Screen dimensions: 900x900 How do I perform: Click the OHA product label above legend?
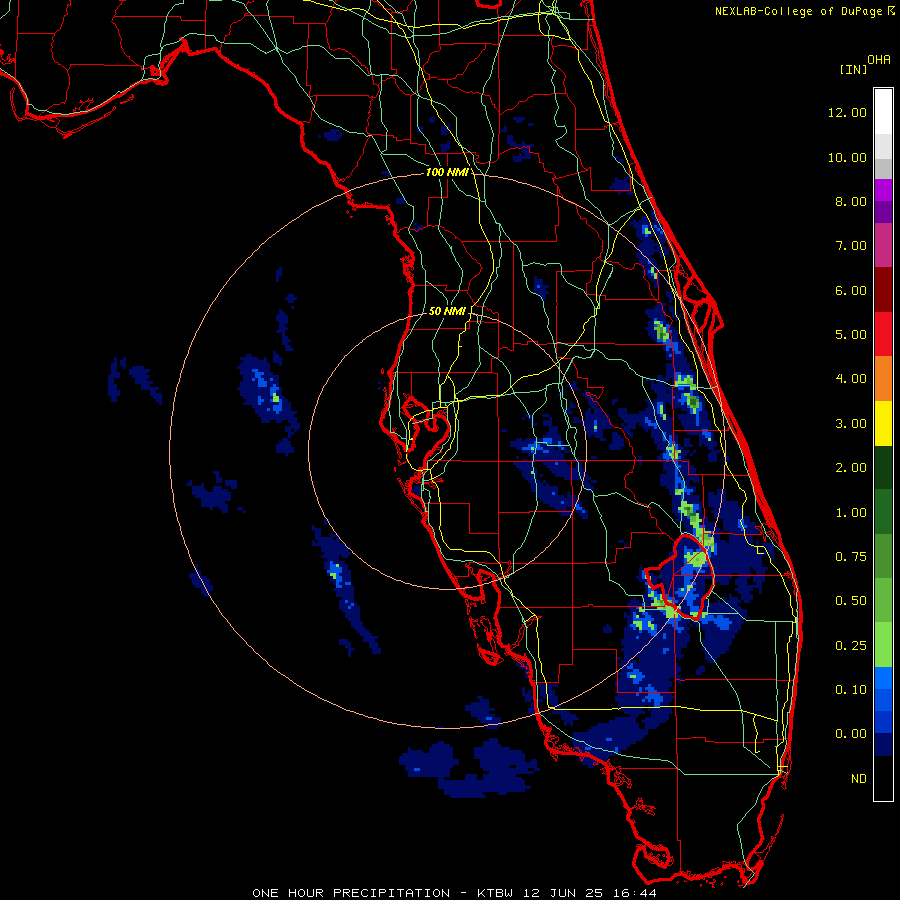(x=879, y=60)
